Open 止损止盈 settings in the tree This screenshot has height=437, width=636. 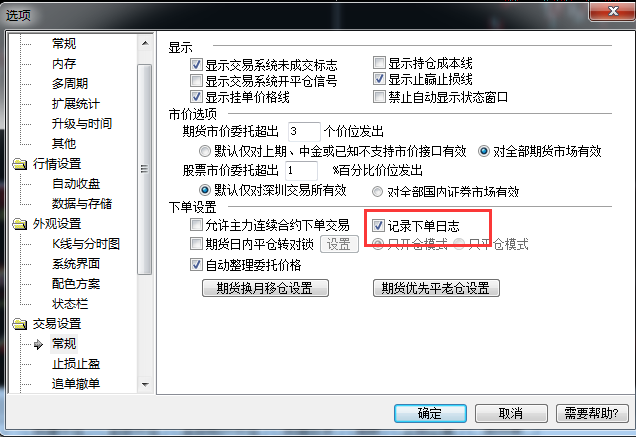pyautogui.click(x=76, y=364)
